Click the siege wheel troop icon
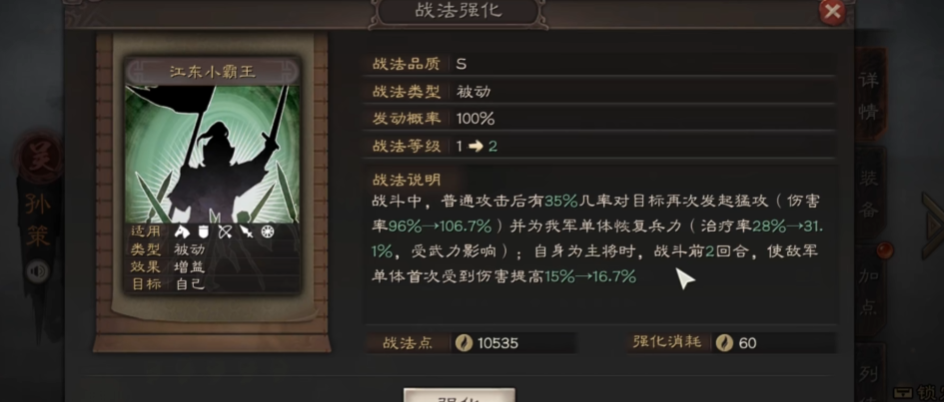The height and width of the screenshot is (402, 944). [x=267, y=232]
